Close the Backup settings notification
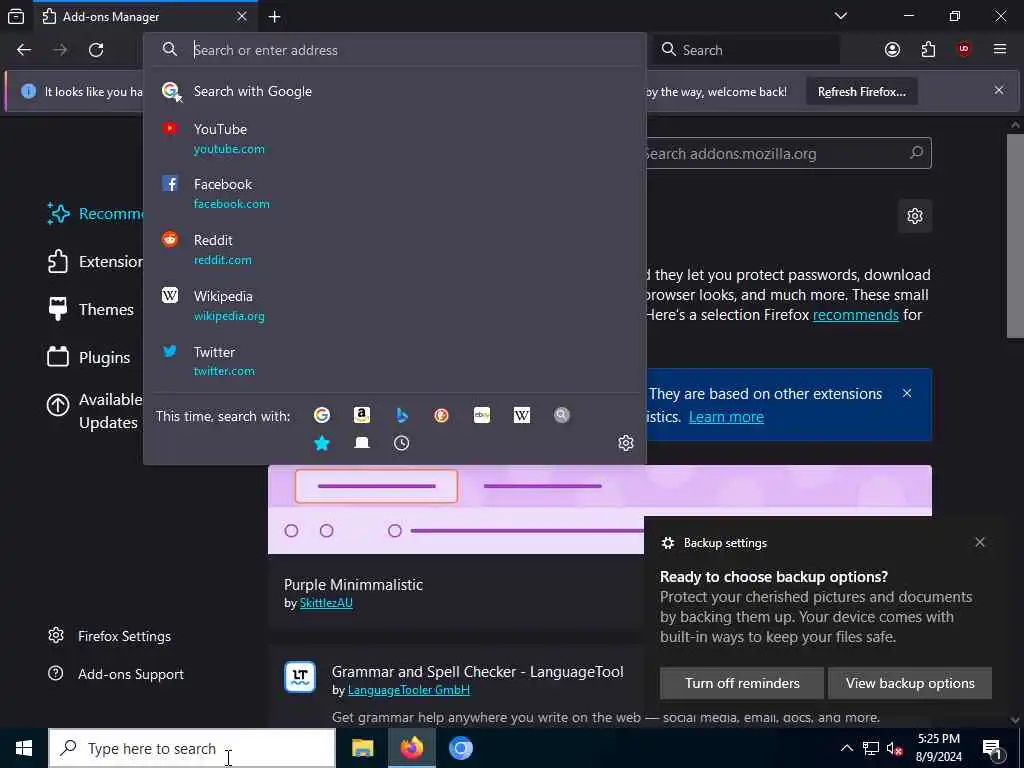The width and height of the screenshot is (1024, 768). tap(980, 542)
